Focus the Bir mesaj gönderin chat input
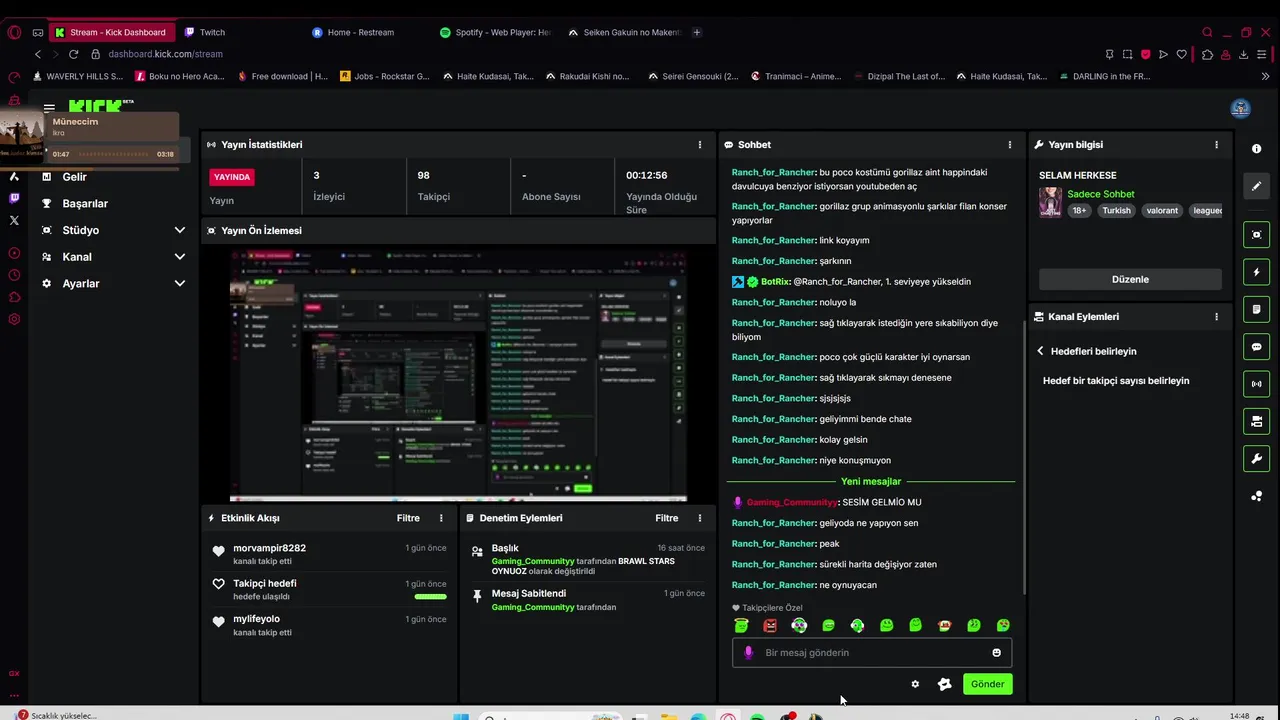 point(872,653)
